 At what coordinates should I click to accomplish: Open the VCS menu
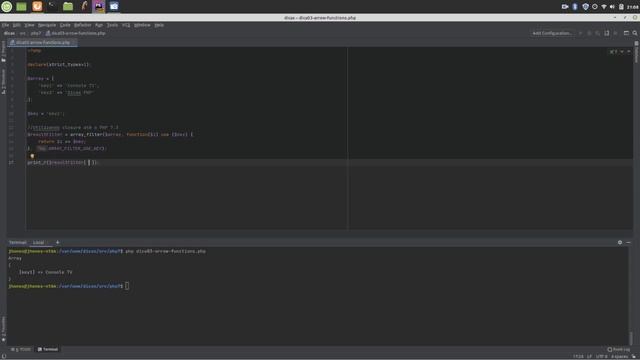126,25
